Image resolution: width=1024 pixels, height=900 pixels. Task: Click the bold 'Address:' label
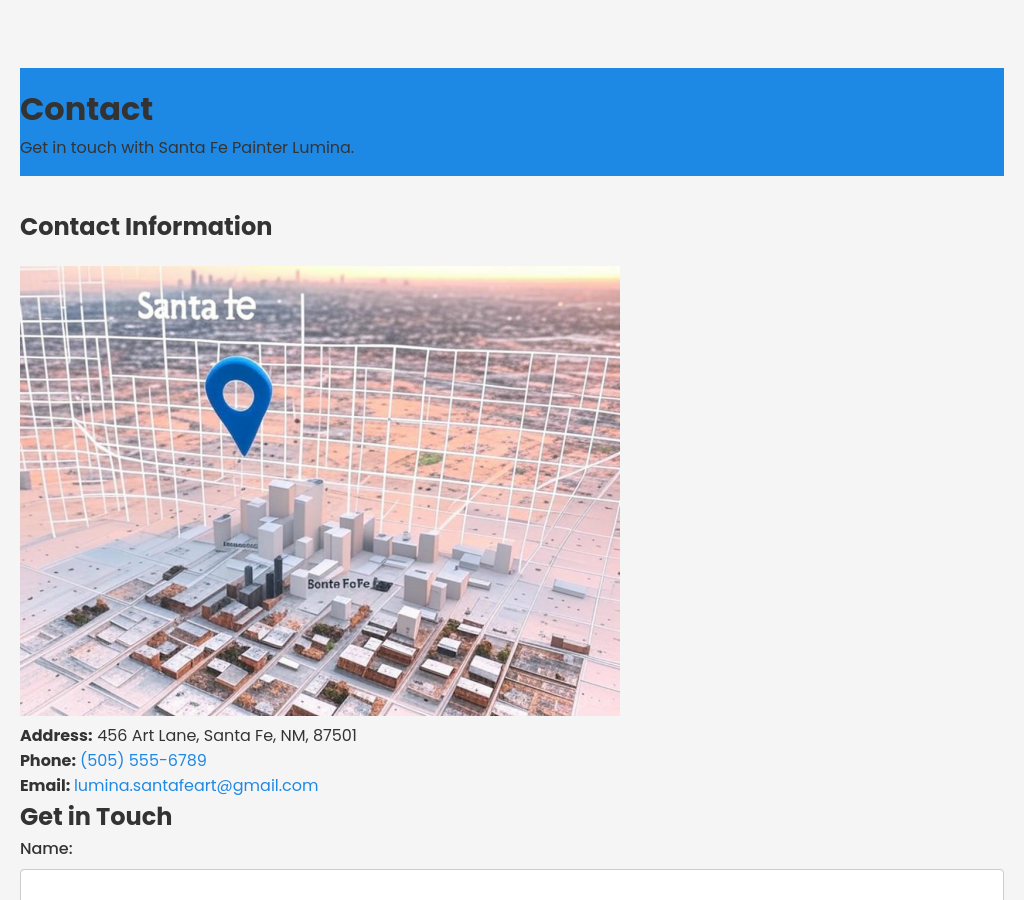tap(56, 736)
